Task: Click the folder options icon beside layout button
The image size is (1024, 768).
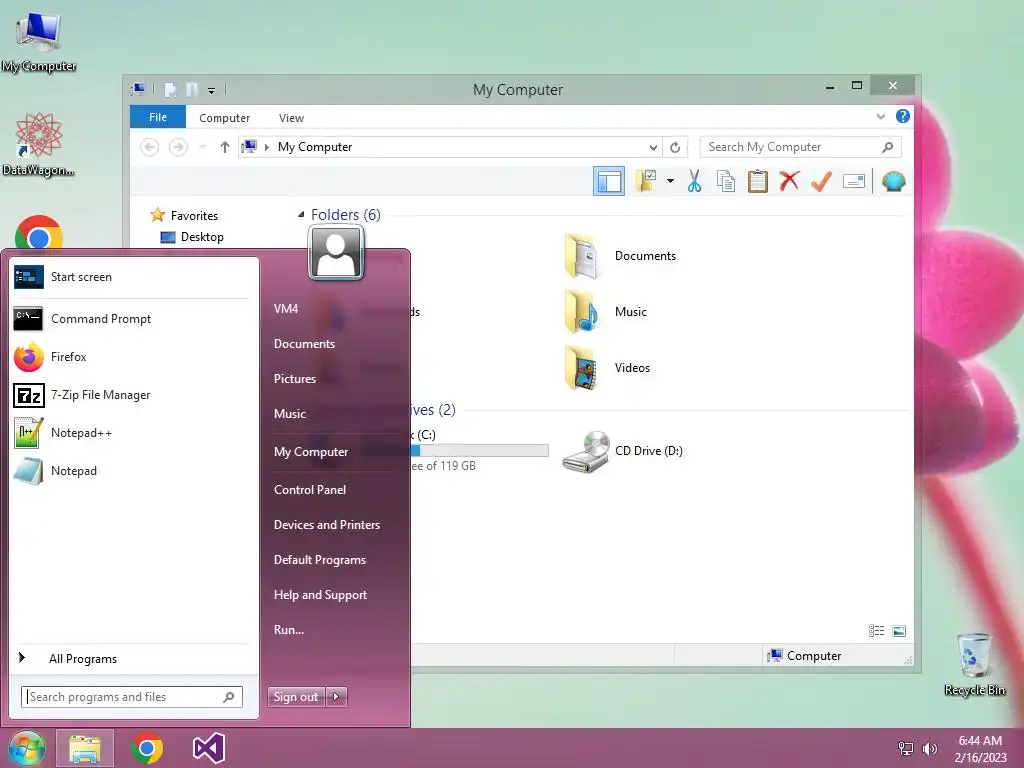Action: tap(647, 181)
